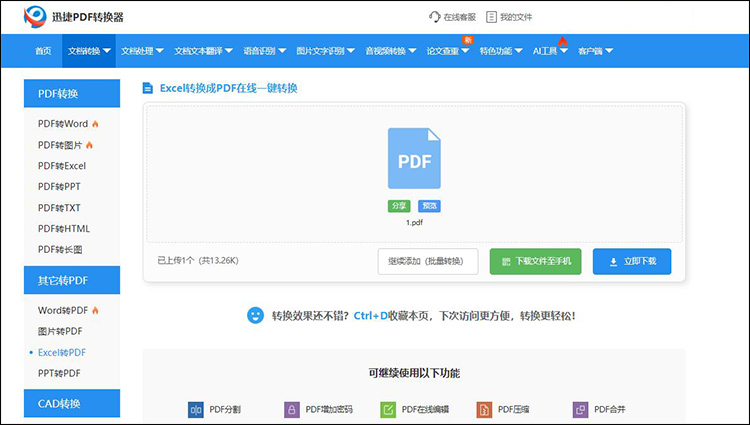
Task: Click the large blue PDF file icon
Action: pyautogui.click(x=414, y=159)
